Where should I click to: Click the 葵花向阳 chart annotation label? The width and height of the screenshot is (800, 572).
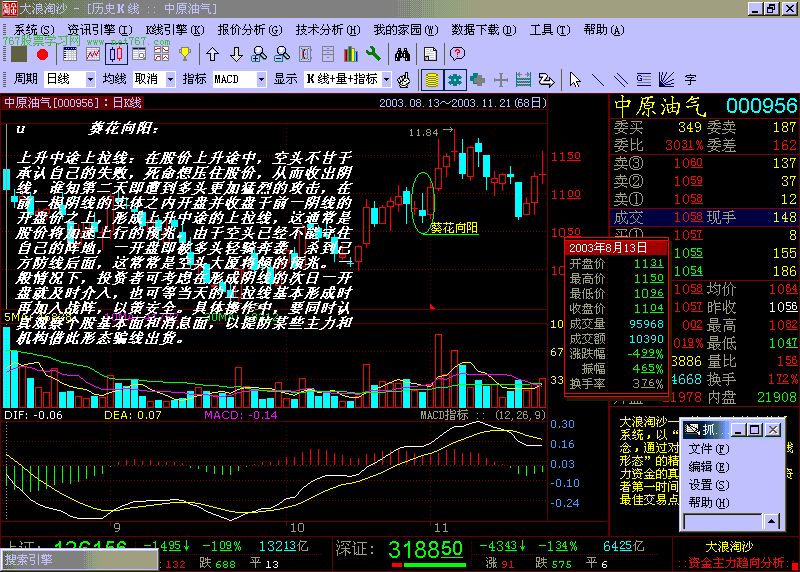(x=454, y=228)
